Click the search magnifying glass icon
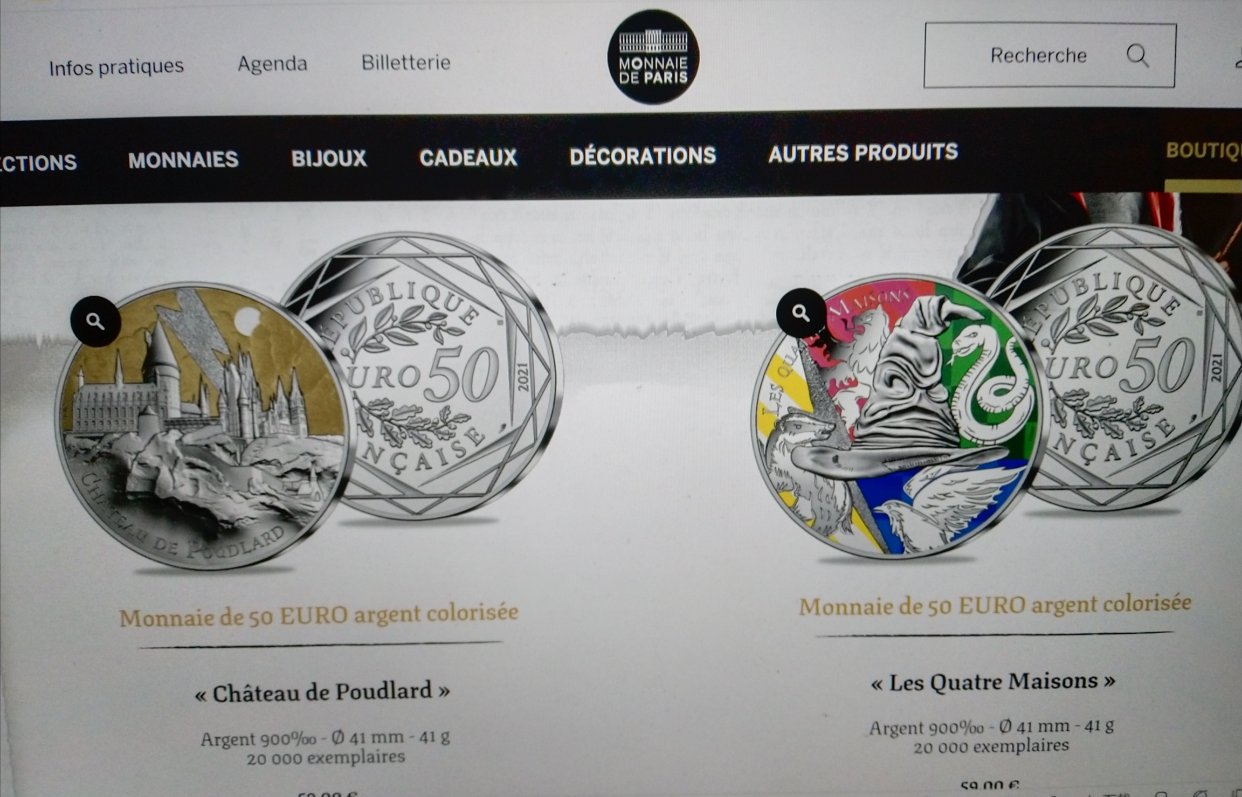Image resolution: width=1242 pixels, height=797 pixels. 1137,56
